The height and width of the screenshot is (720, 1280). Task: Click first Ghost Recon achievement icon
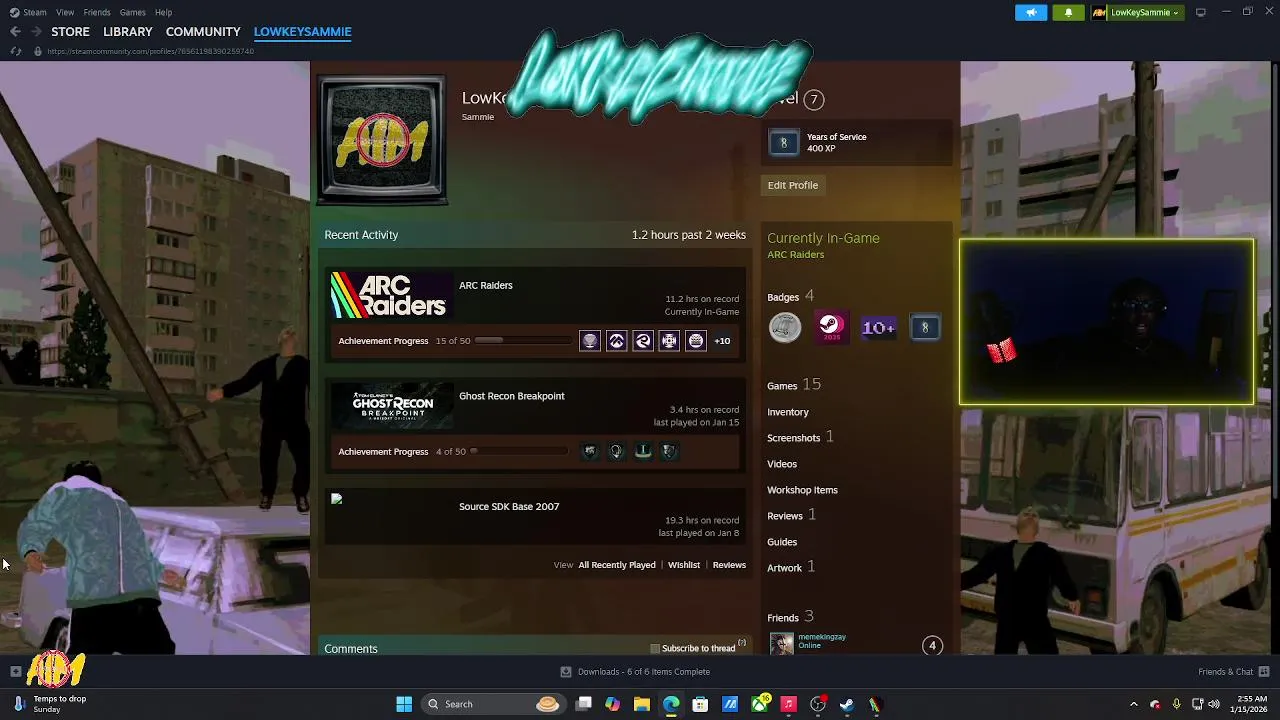(x=590, y=452)
